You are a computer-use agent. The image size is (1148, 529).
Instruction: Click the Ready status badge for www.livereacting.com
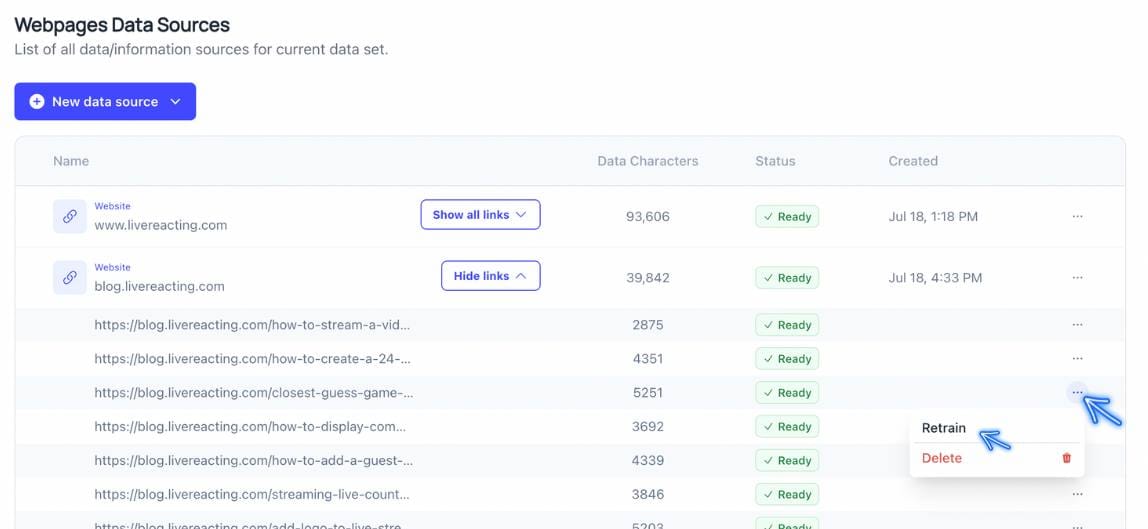click(x=787, y=217)
